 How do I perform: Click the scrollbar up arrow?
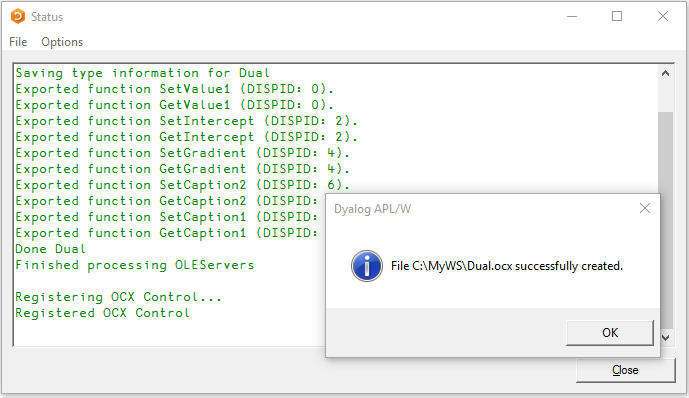tap(665, 73)
